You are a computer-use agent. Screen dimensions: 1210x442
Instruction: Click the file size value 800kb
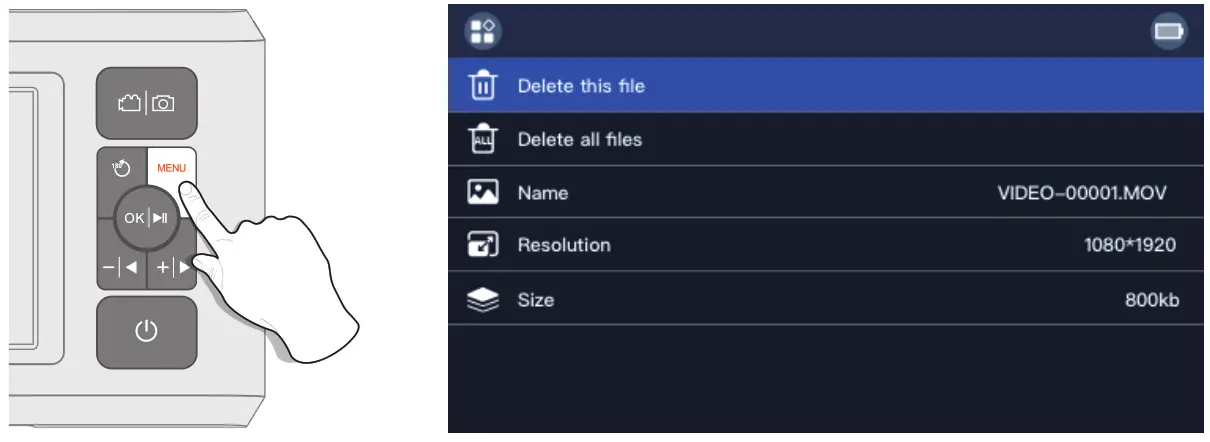1151,299
